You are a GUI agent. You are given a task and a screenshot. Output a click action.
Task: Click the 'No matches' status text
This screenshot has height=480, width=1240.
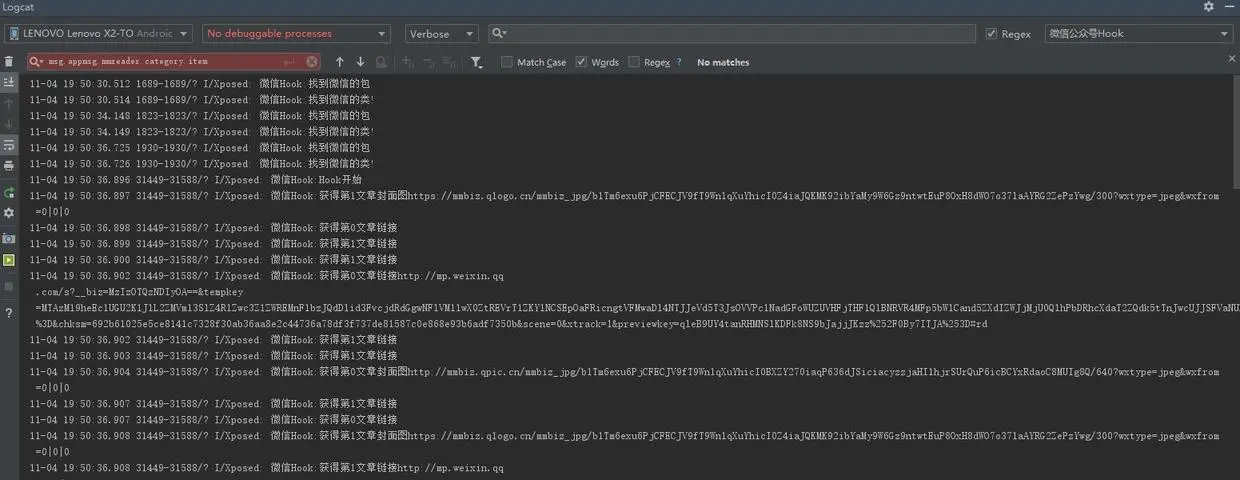tap(723, 62)
